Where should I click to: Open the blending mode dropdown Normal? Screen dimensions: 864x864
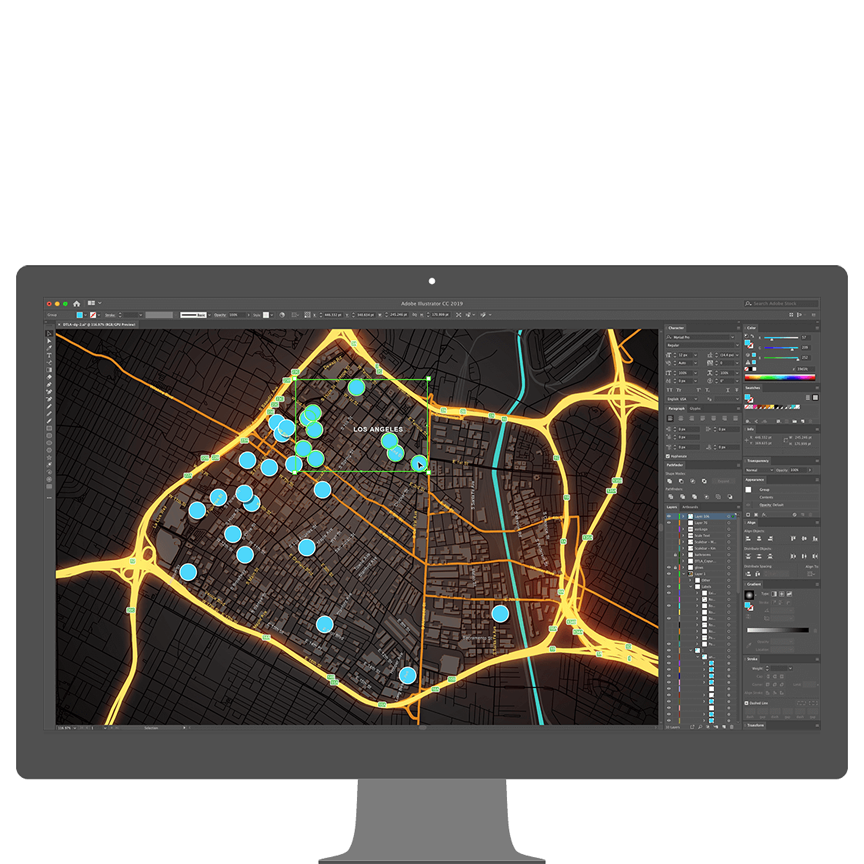point(759,470)
